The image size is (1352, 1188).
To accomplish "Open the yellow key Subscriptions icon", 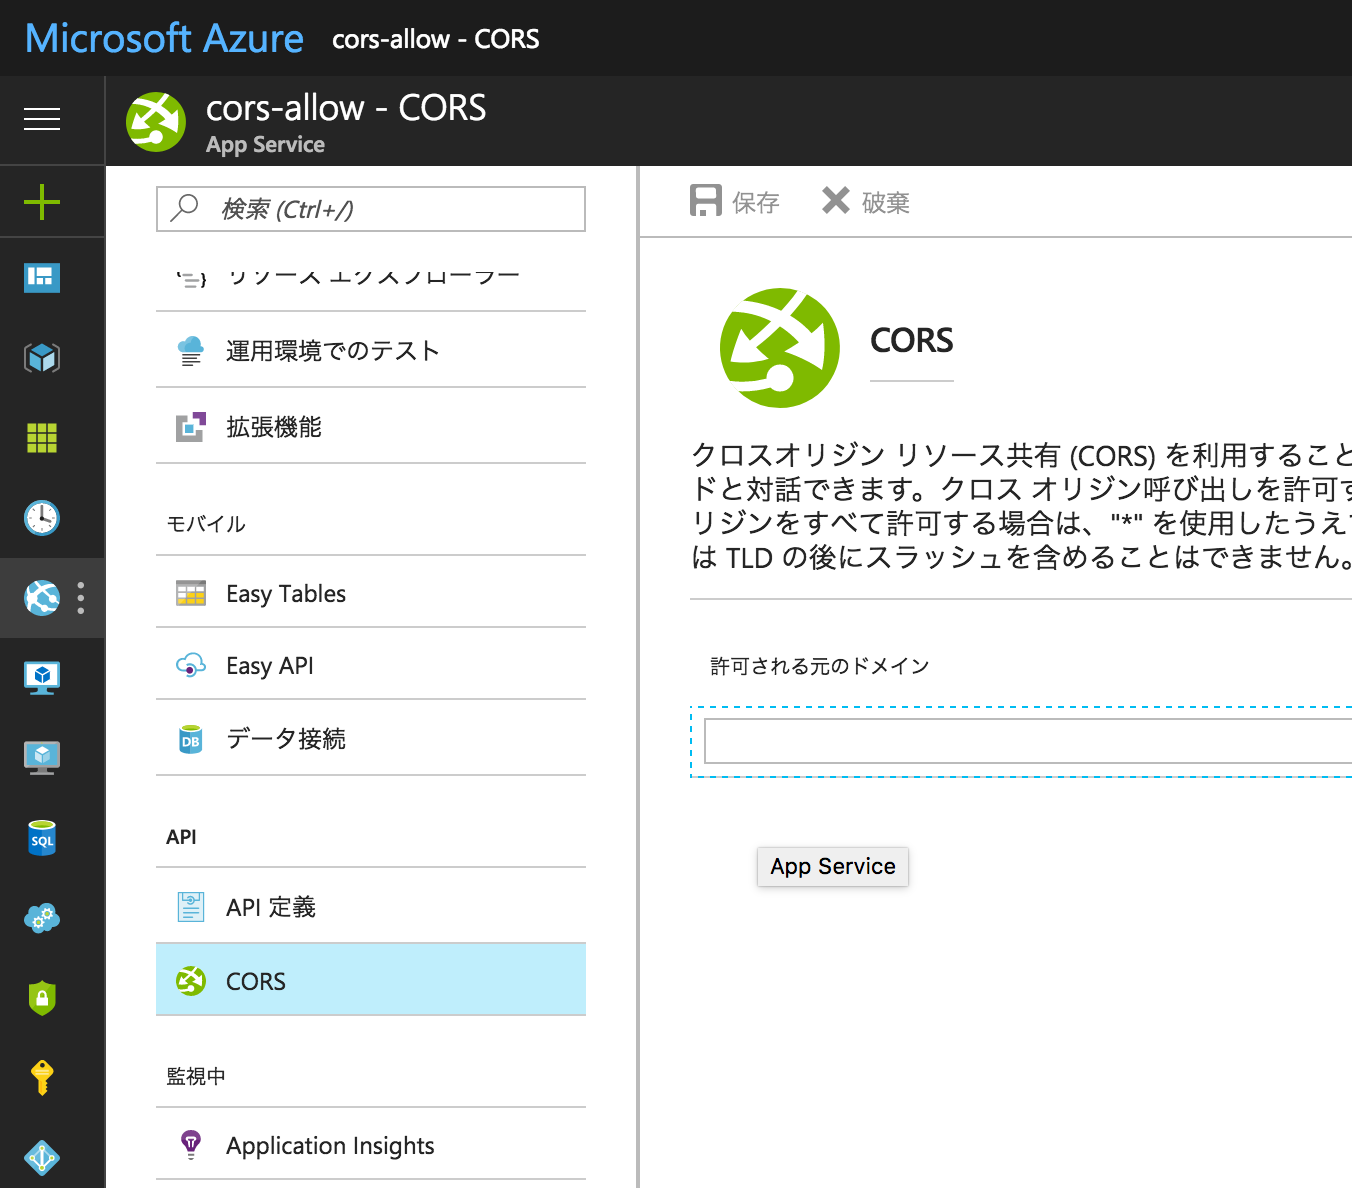I will tap(42, 1078).
